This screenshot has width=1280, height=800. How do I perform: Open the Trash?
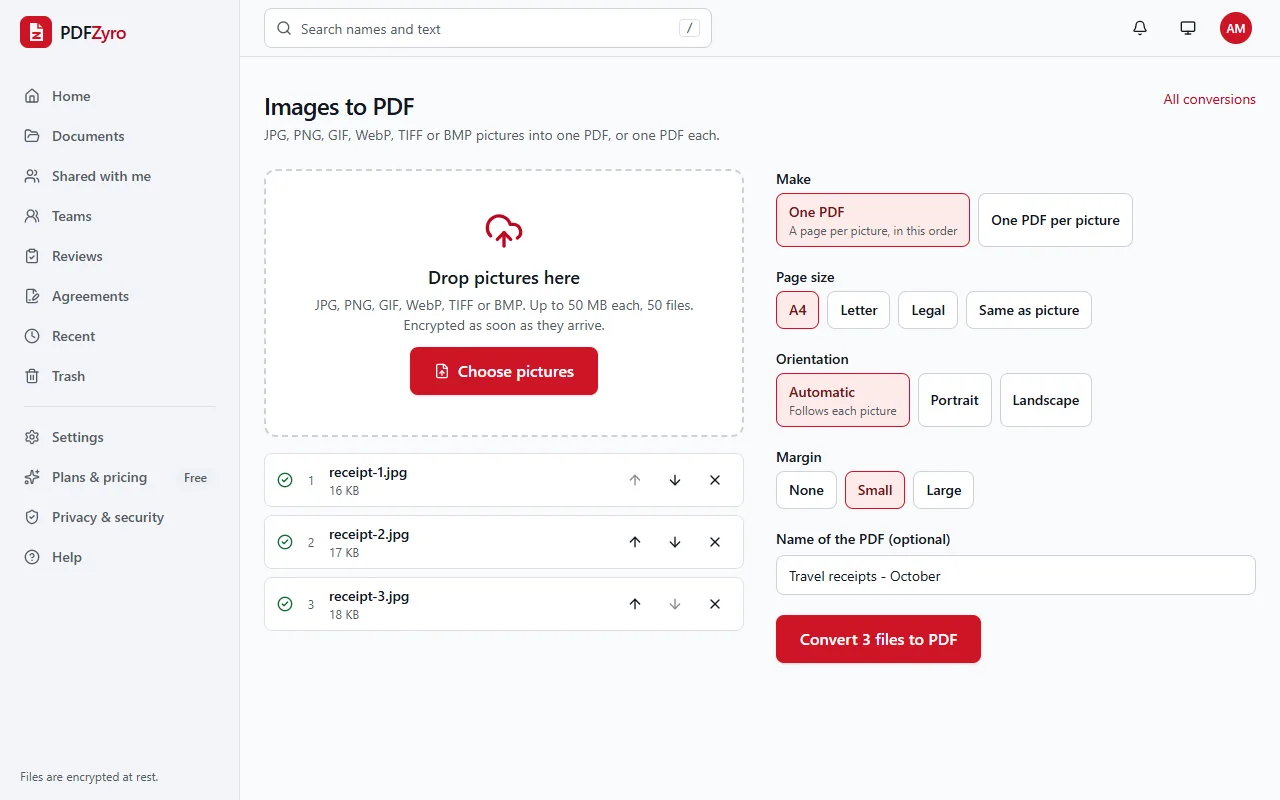pos(120,376)
